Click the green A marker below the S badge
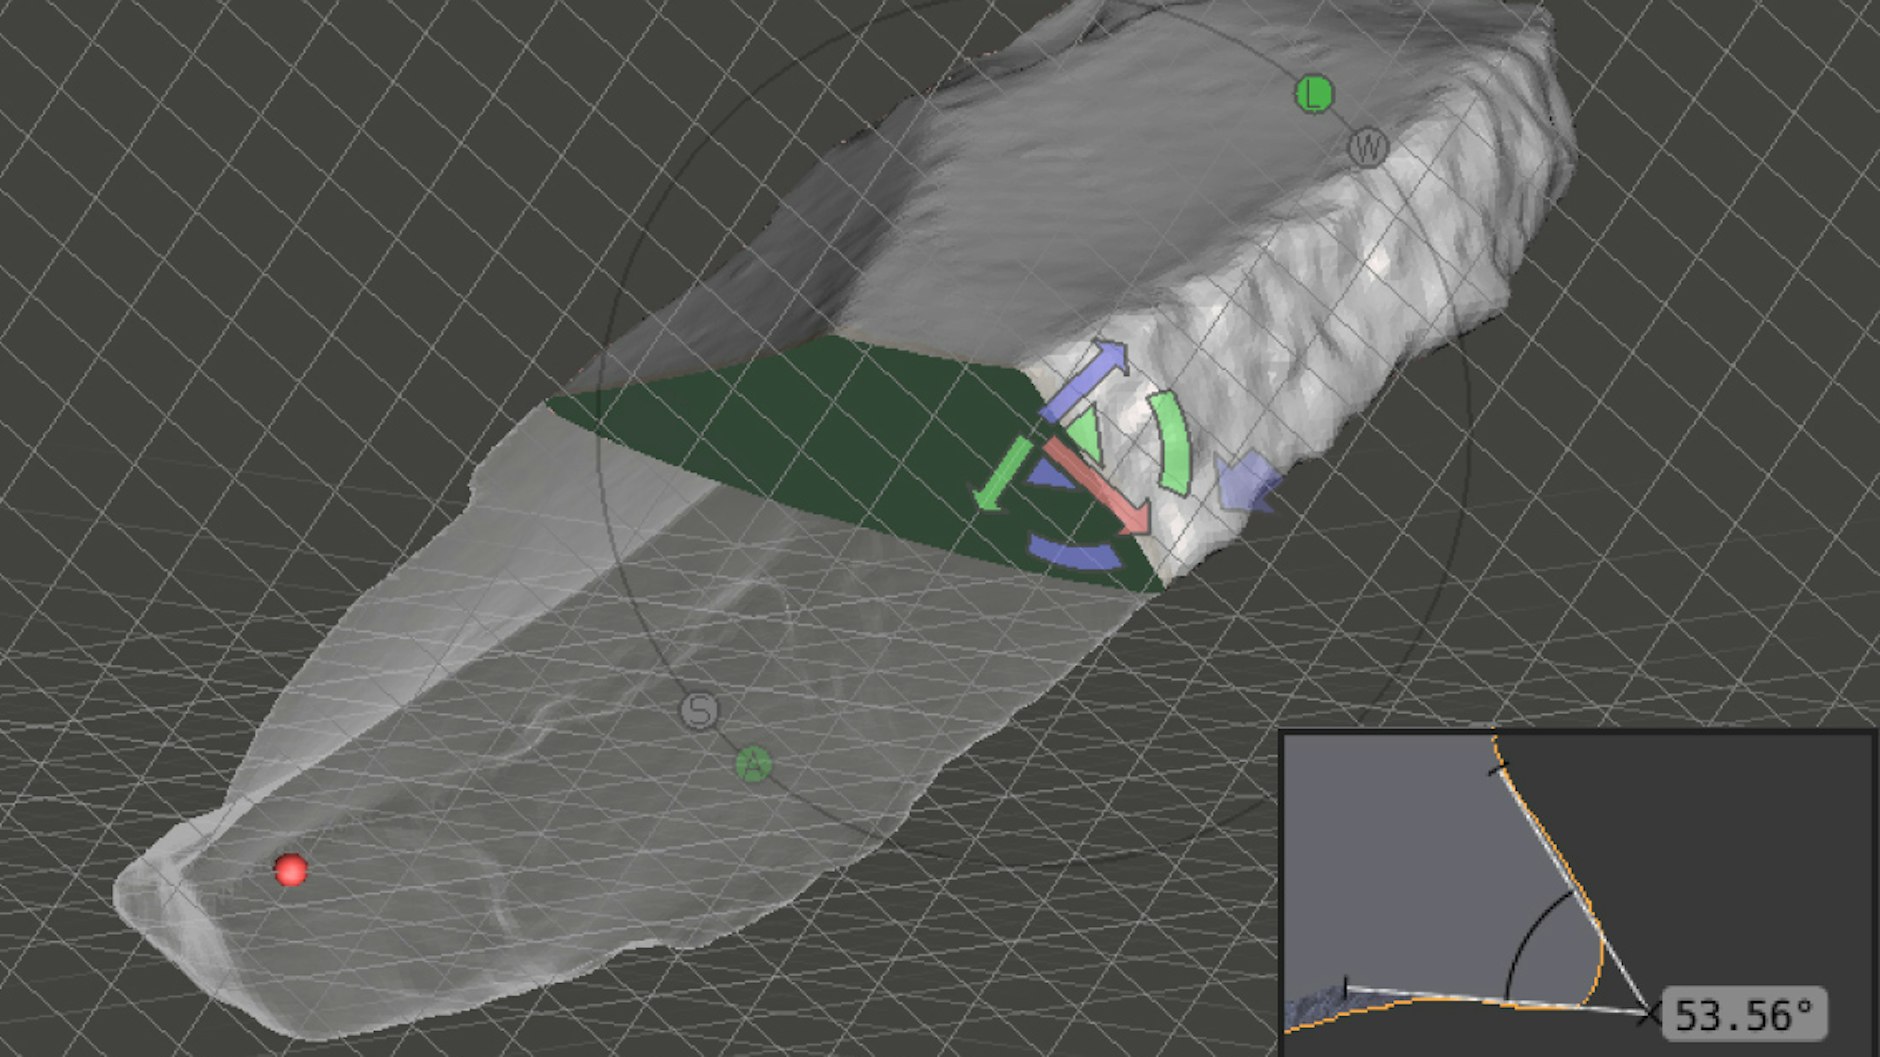 pyautogui.click(x=755, y=765)
